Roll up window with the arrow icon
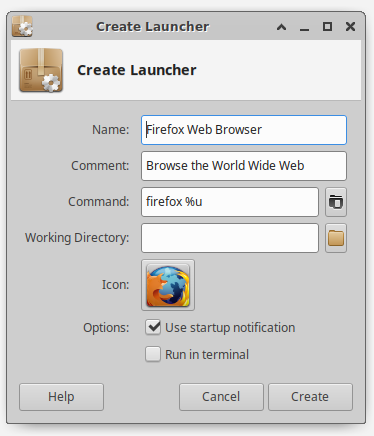Screen dimensions: 374x436 point(282,27)
